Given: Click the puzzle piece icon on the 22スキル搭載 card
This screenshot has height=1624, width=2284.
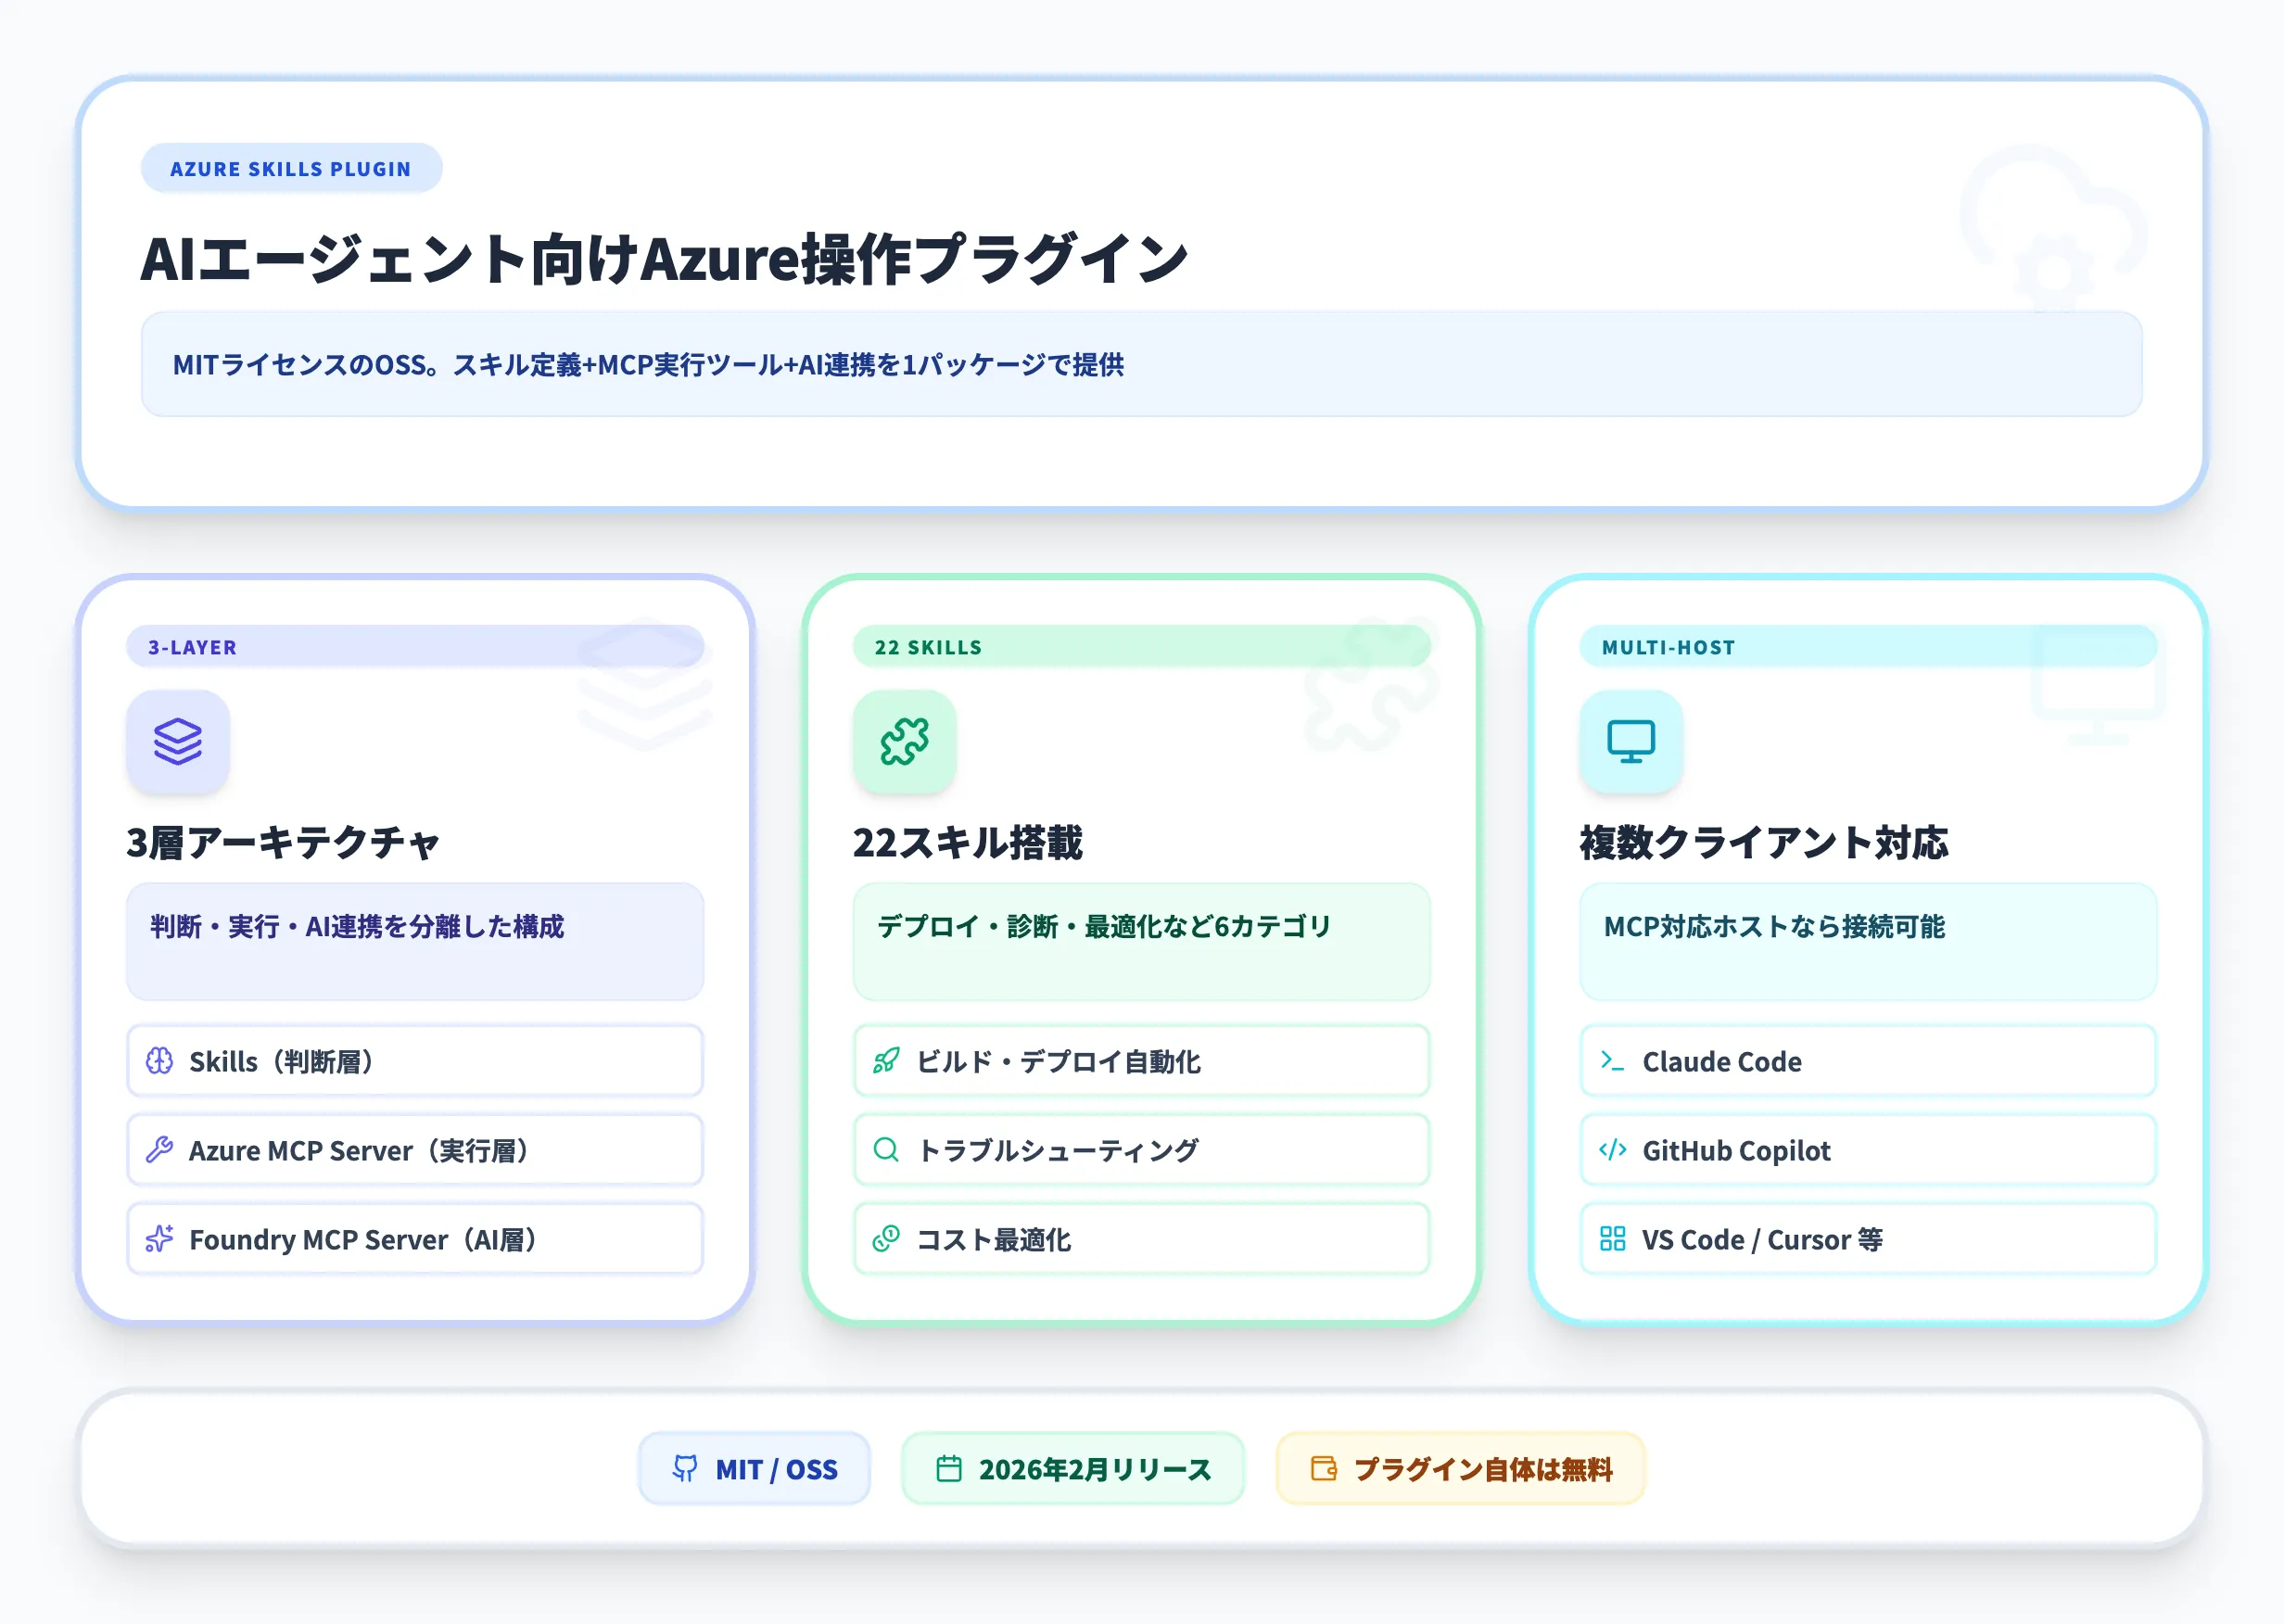Looking at the screenshot, I should [x=903, y=741].
